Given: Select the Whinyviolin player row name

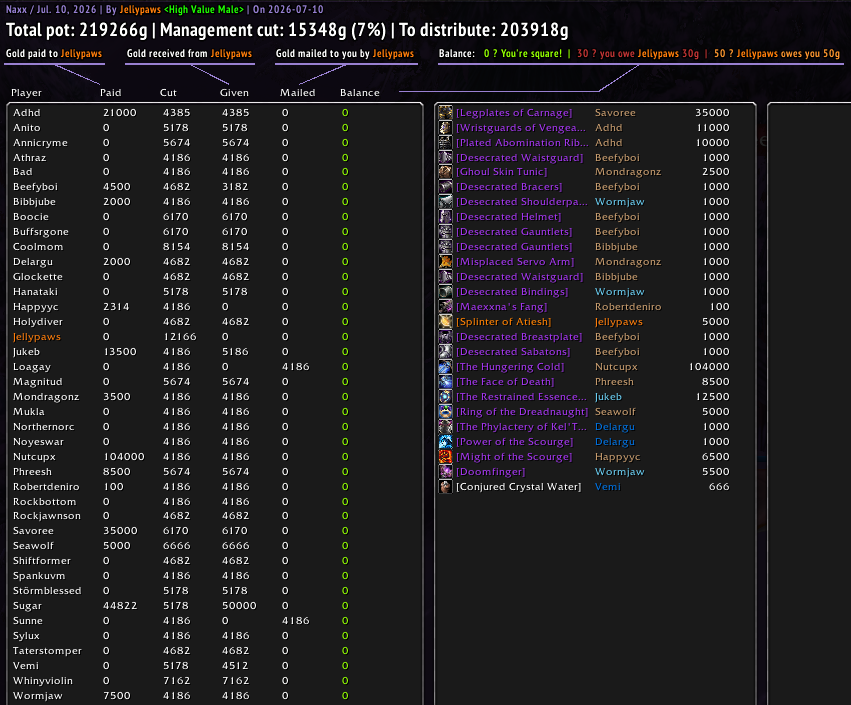Looking at the screenshot, I should point(43,681).
